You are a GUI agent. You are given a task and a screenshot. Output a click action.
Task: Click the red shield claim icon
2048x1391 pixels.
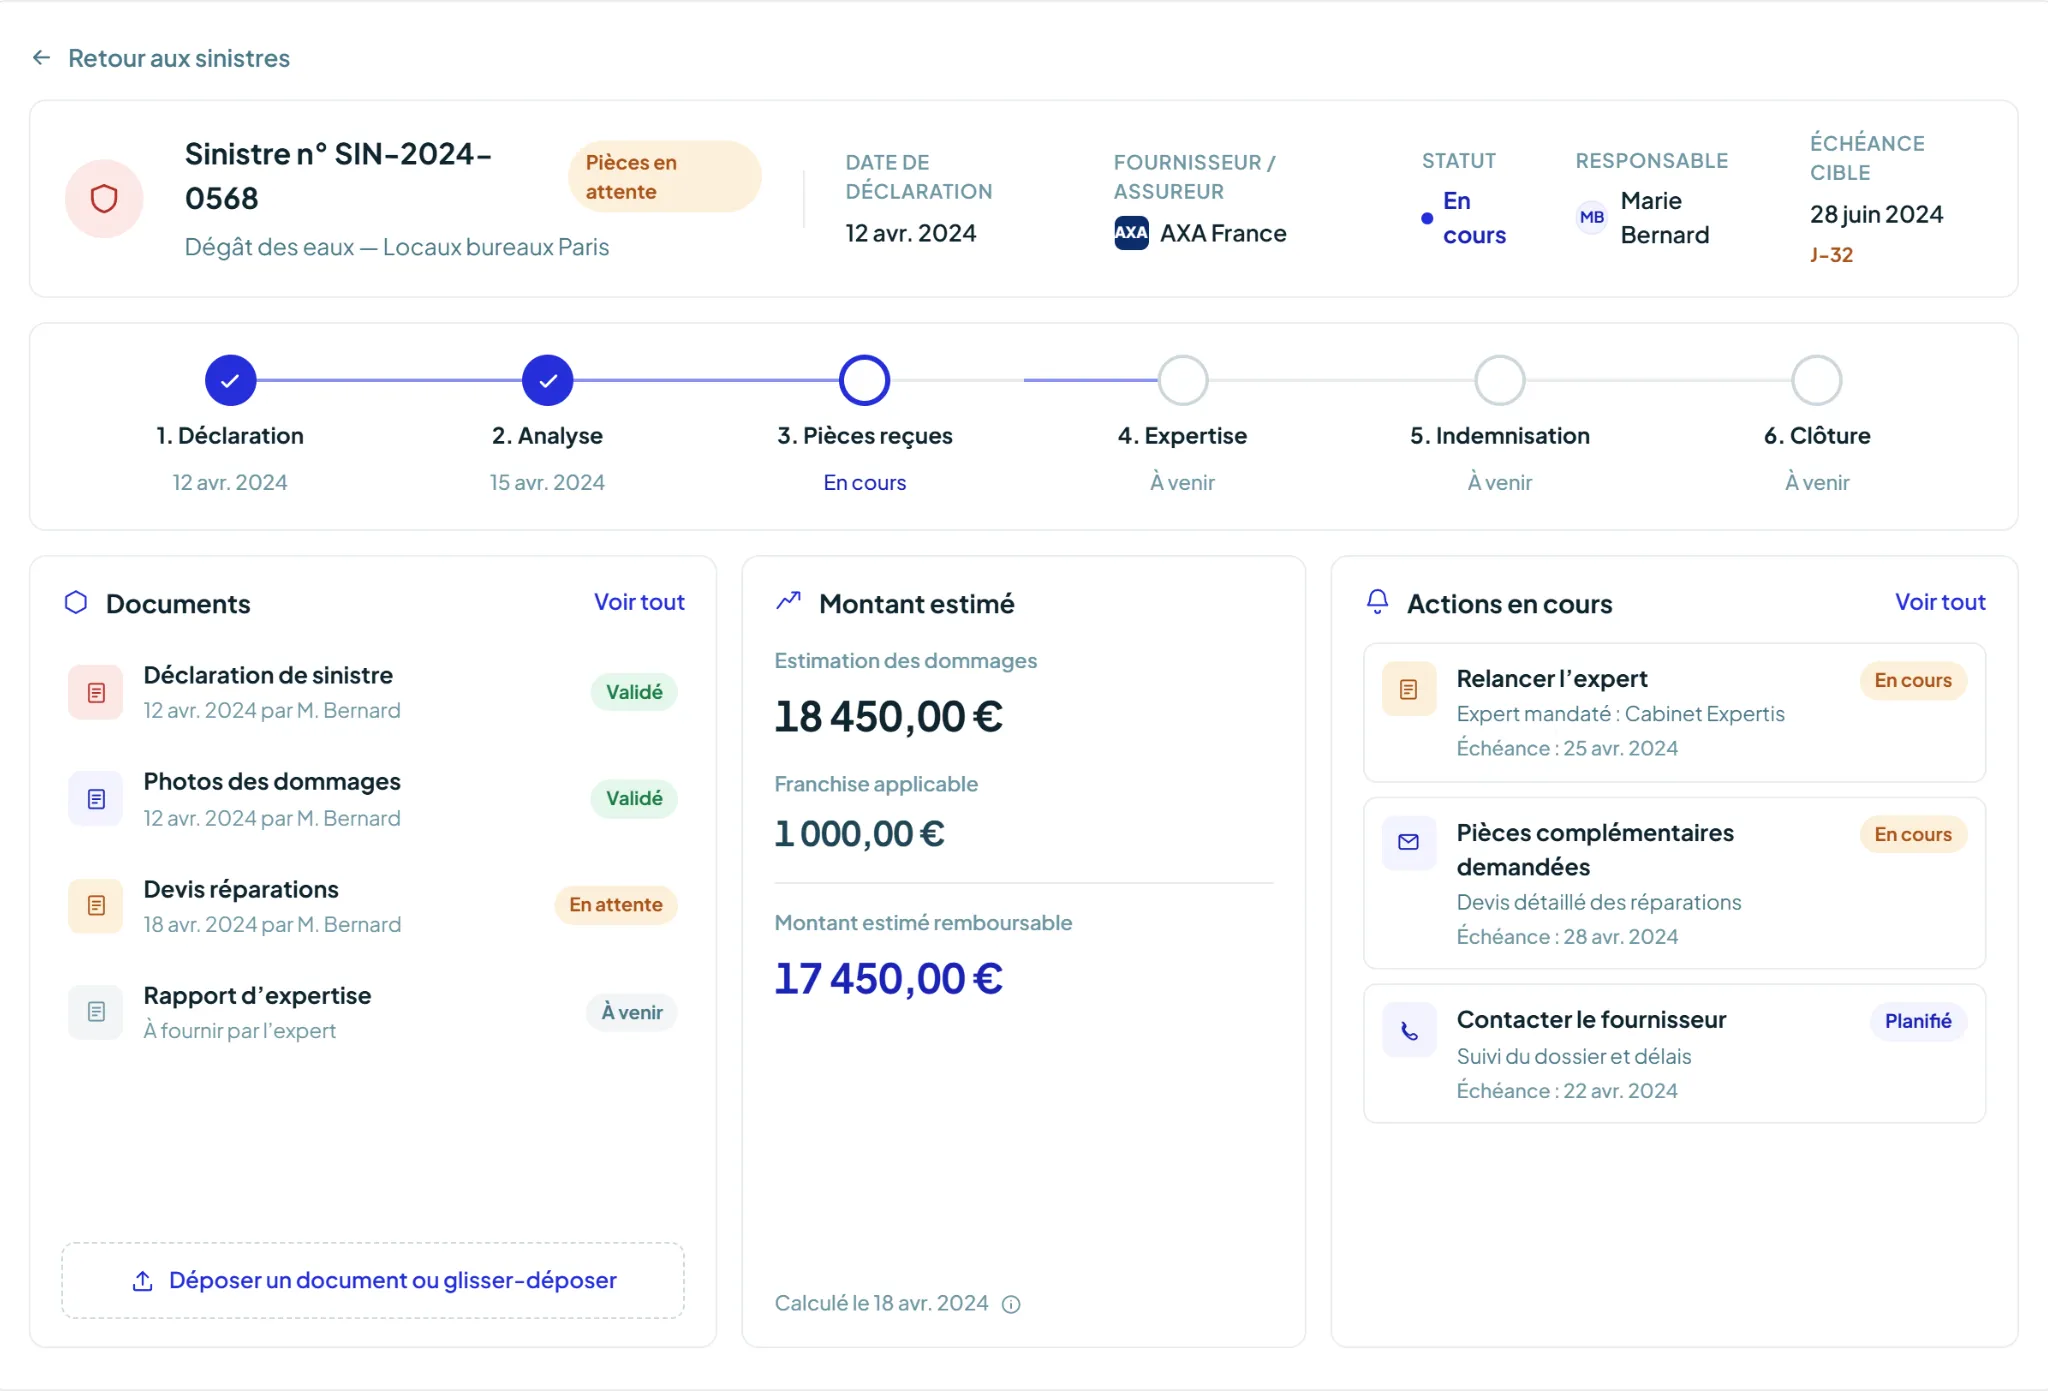point(104,198)
